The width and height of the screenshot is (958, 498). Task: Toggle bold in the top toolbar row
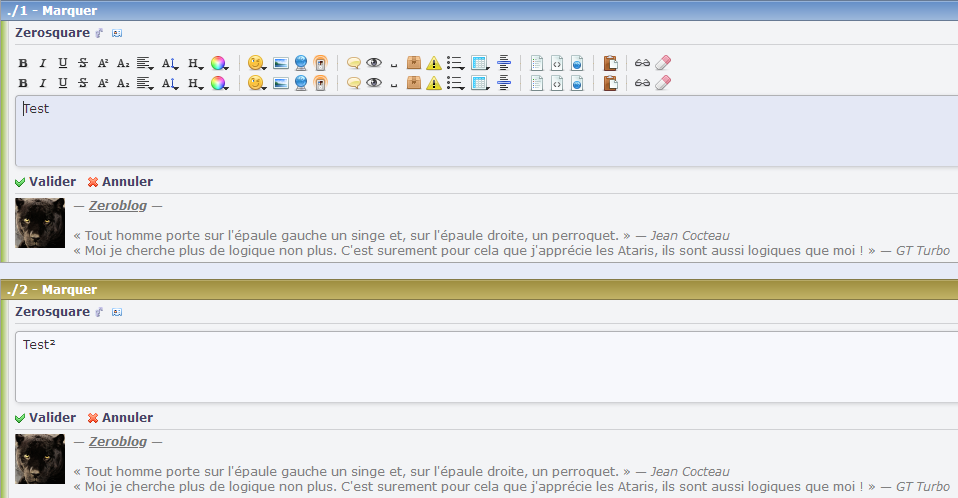(23, 63)
